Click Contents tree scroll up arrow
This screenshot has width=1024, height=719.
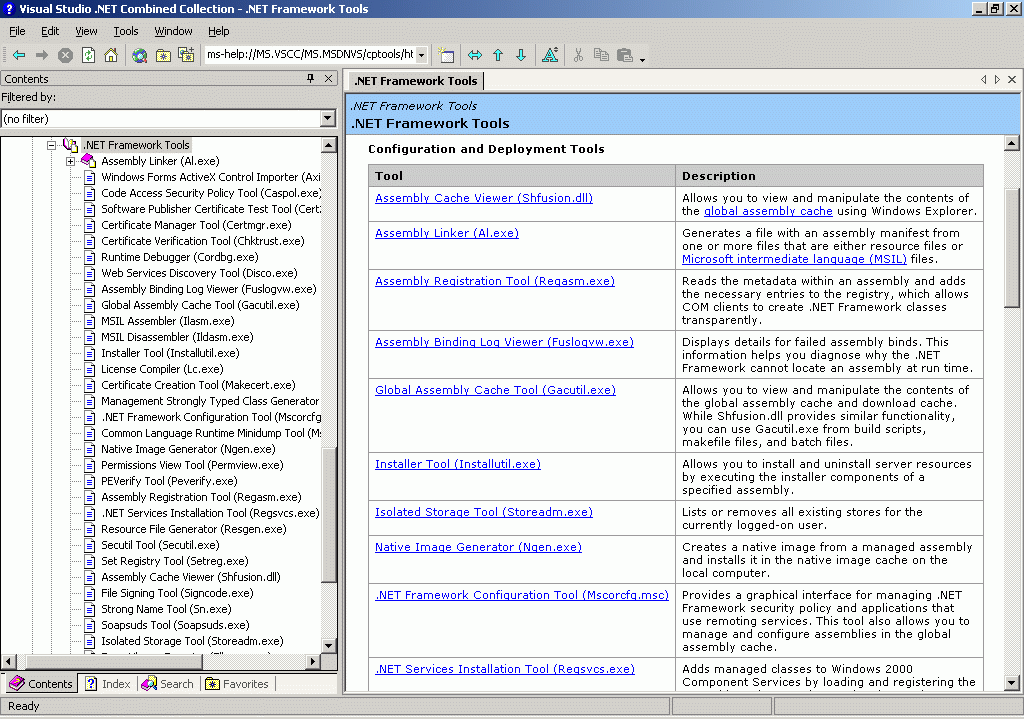(328, 145)
